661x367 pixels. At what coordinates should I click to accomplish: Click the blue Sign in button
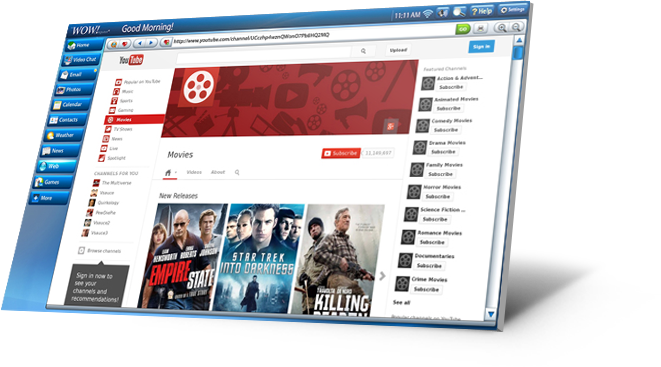click(481, 47)
